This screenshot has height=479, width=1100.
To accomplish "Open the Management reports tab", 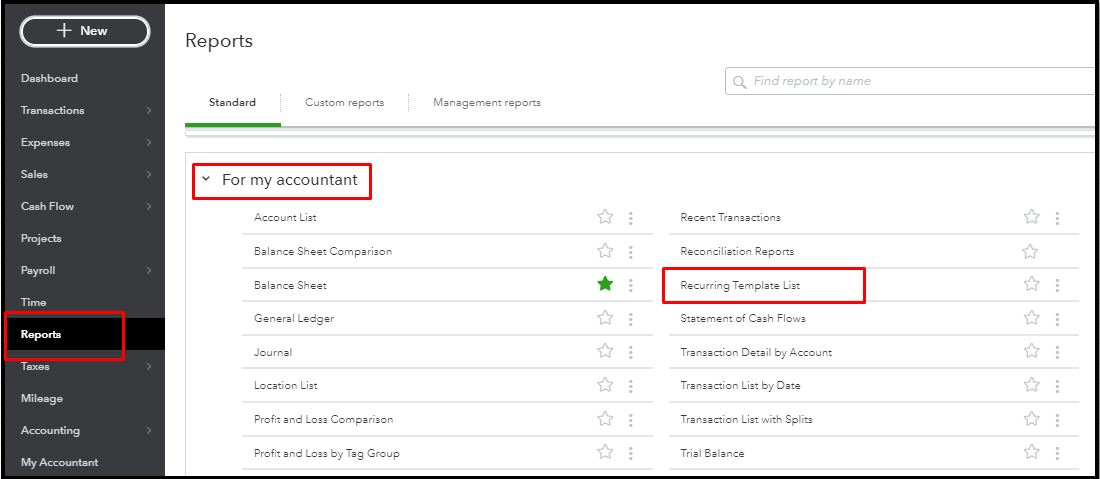I will pos(487,103).
